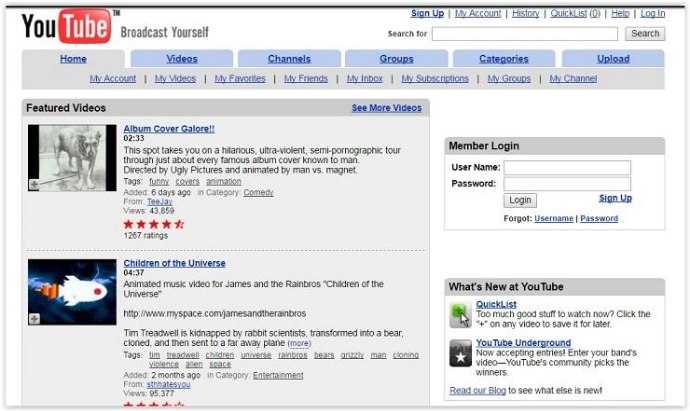Click the violence tag
Image resolution: width=690 pixels, height=411 pixels.
164,364
